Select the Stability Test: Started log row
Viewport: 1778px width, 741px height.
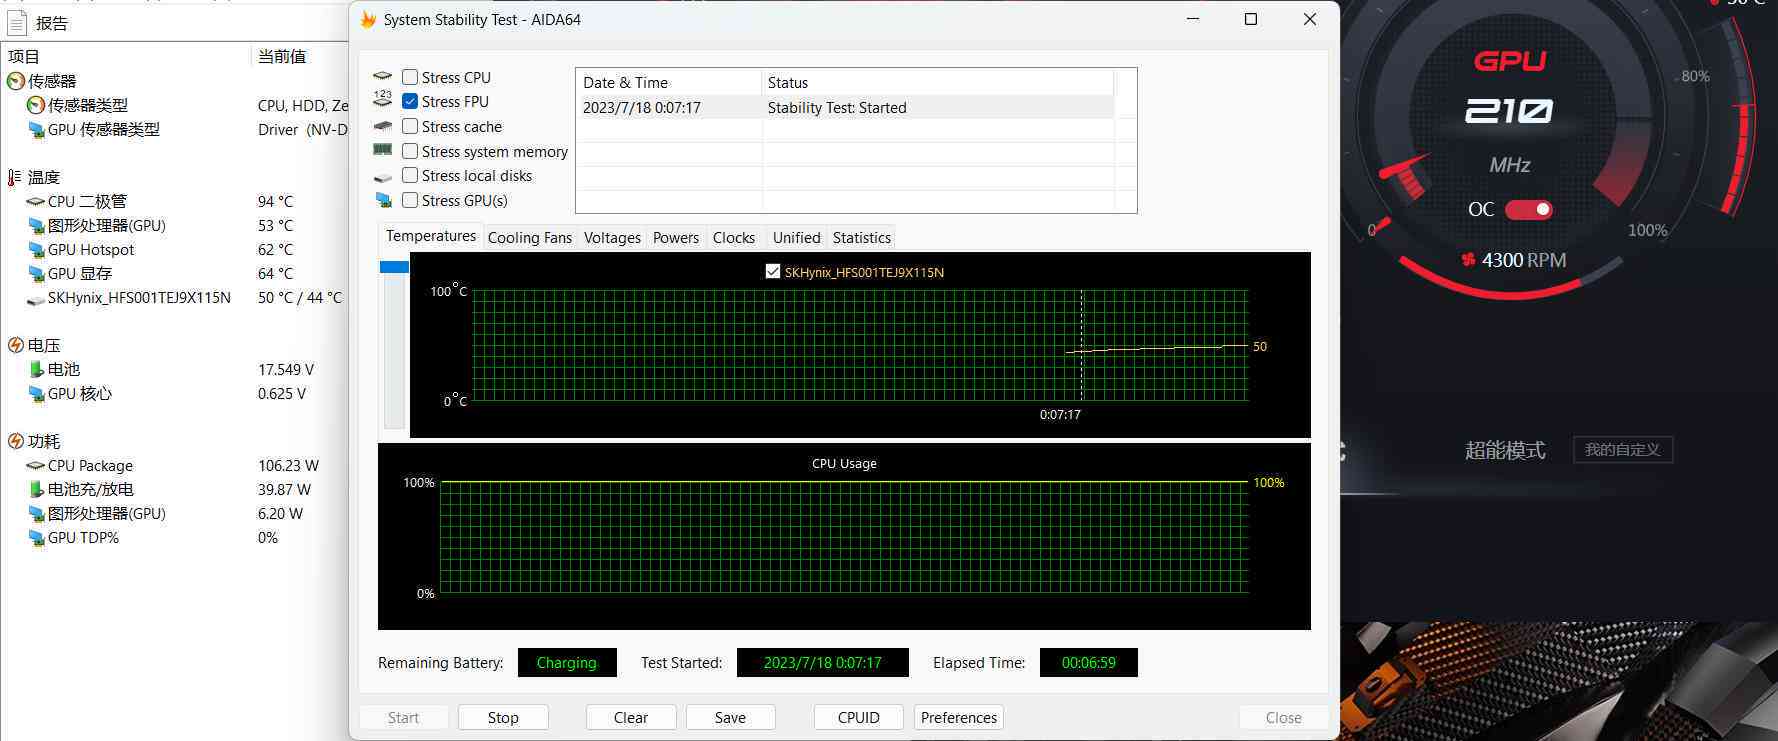[x=845, y=107]
